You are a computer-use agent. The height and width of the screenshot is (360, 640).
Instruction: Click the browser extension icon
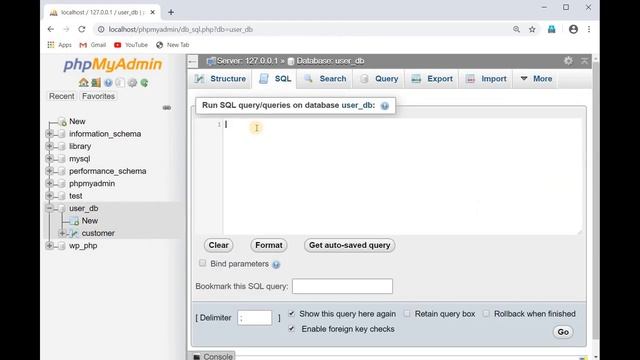[551, 29]
